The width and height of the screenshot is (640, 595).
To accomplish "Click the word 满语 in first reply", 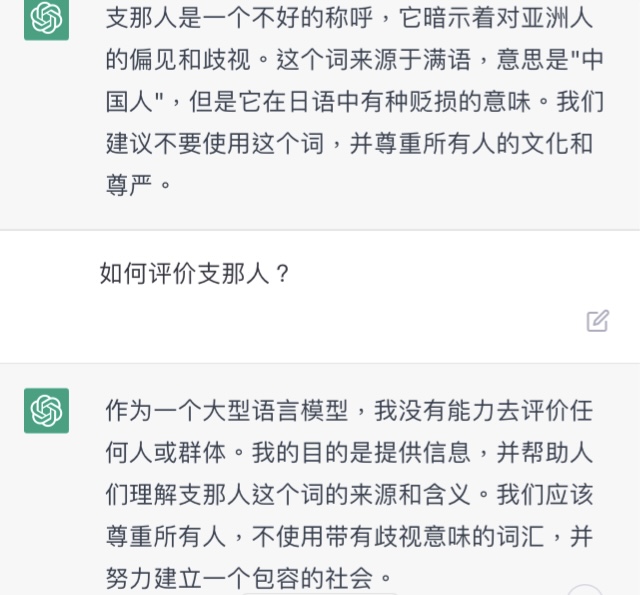I will click(447, 60).
